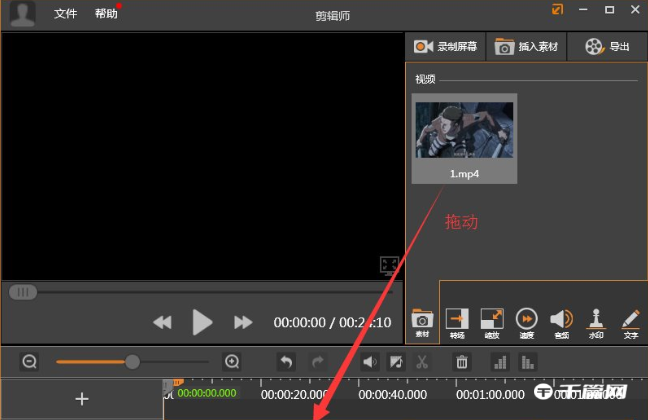Click the timeline zoom slider handle
The image size is (648, 420).
point(132,362)
